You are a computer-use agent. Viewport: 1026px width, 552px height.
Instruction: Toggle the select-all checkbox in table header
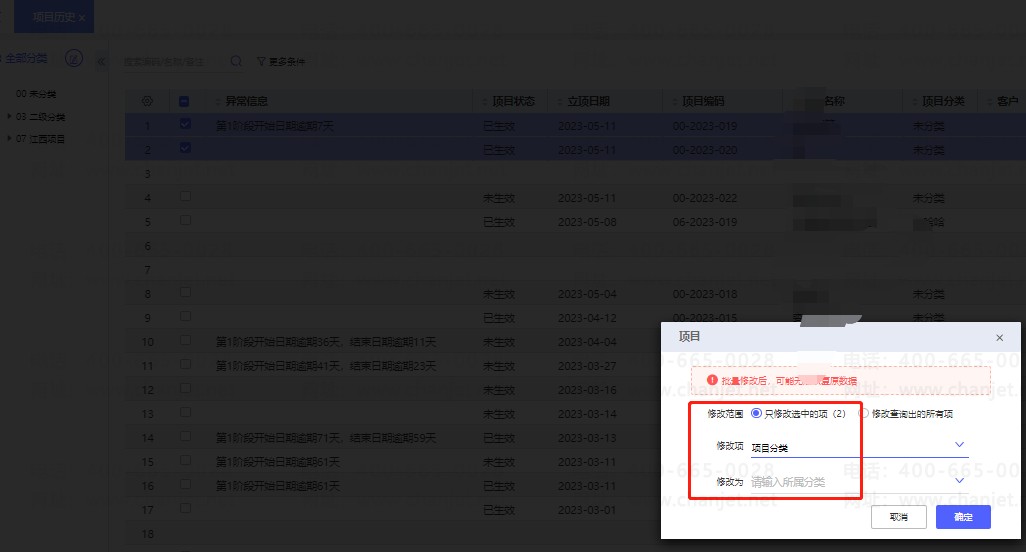click(x=184, y=101)
